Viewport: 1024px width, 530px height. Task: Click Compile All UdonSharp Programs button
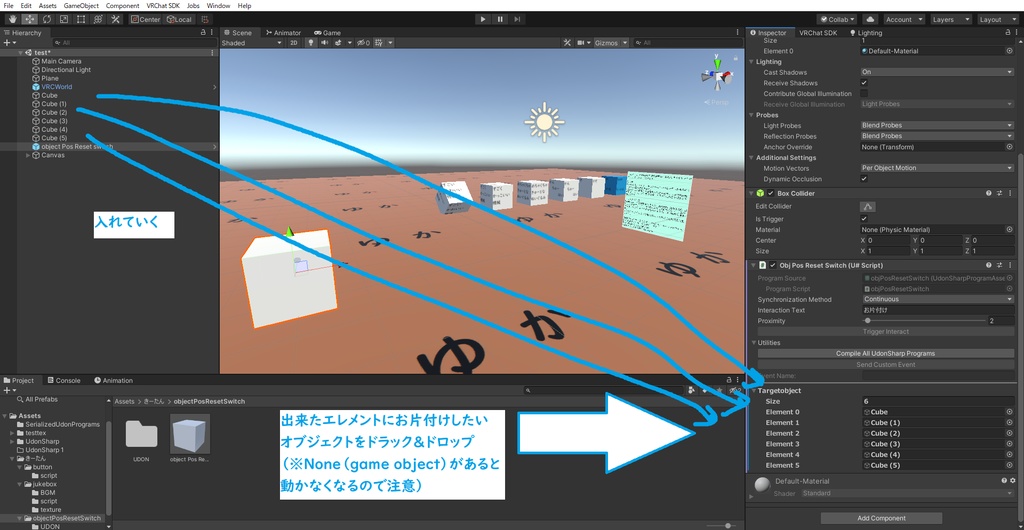click(886, 353)
